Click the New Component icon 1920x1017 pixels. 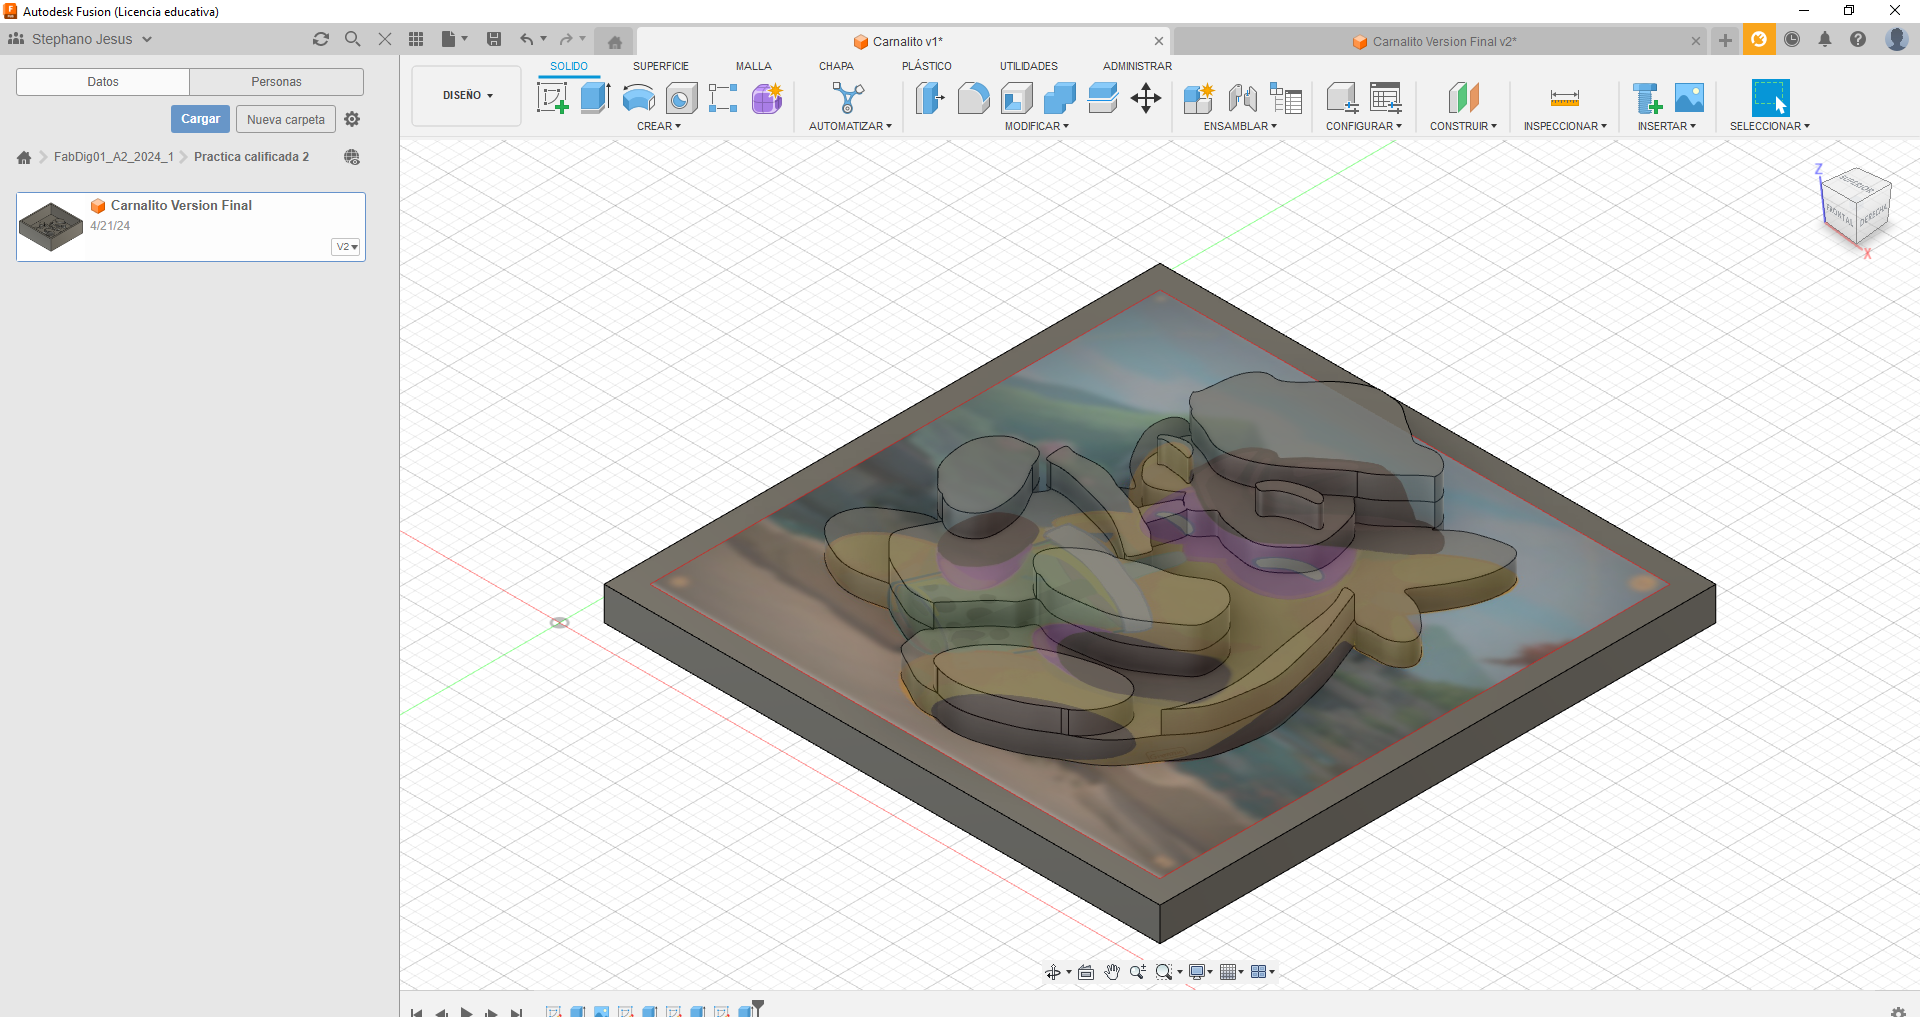[x=1198, y=98]
